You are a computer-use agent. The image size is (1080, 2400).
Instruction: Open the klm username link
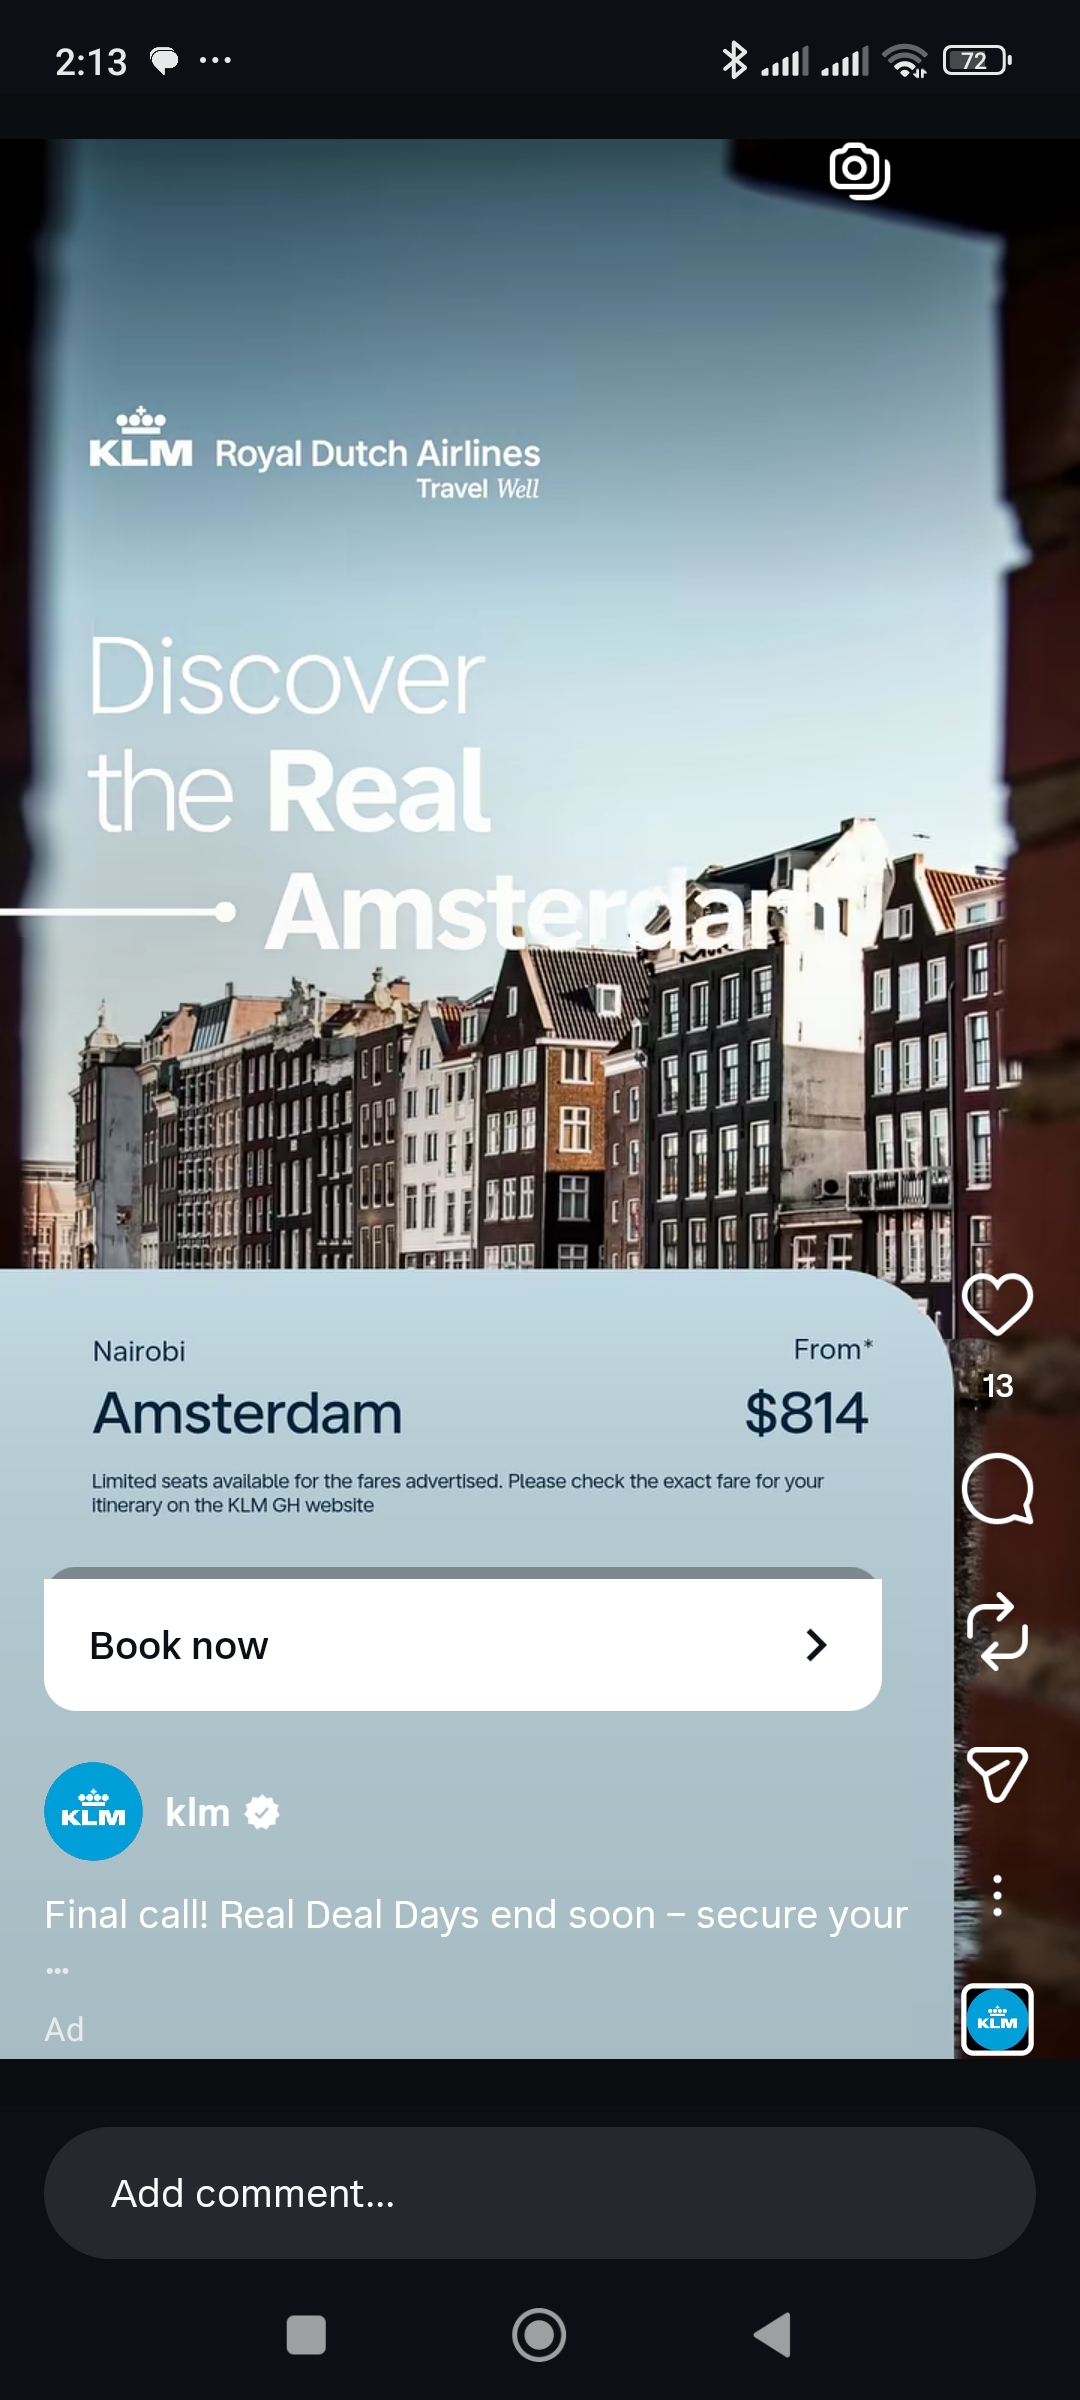point(197,1812)
